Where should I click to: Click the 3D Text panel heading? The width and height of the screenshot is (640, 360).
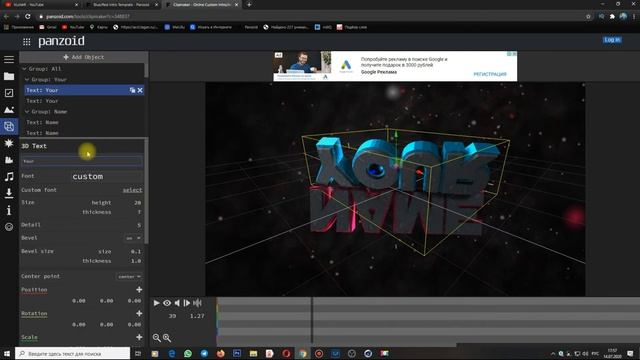[34, 146]
